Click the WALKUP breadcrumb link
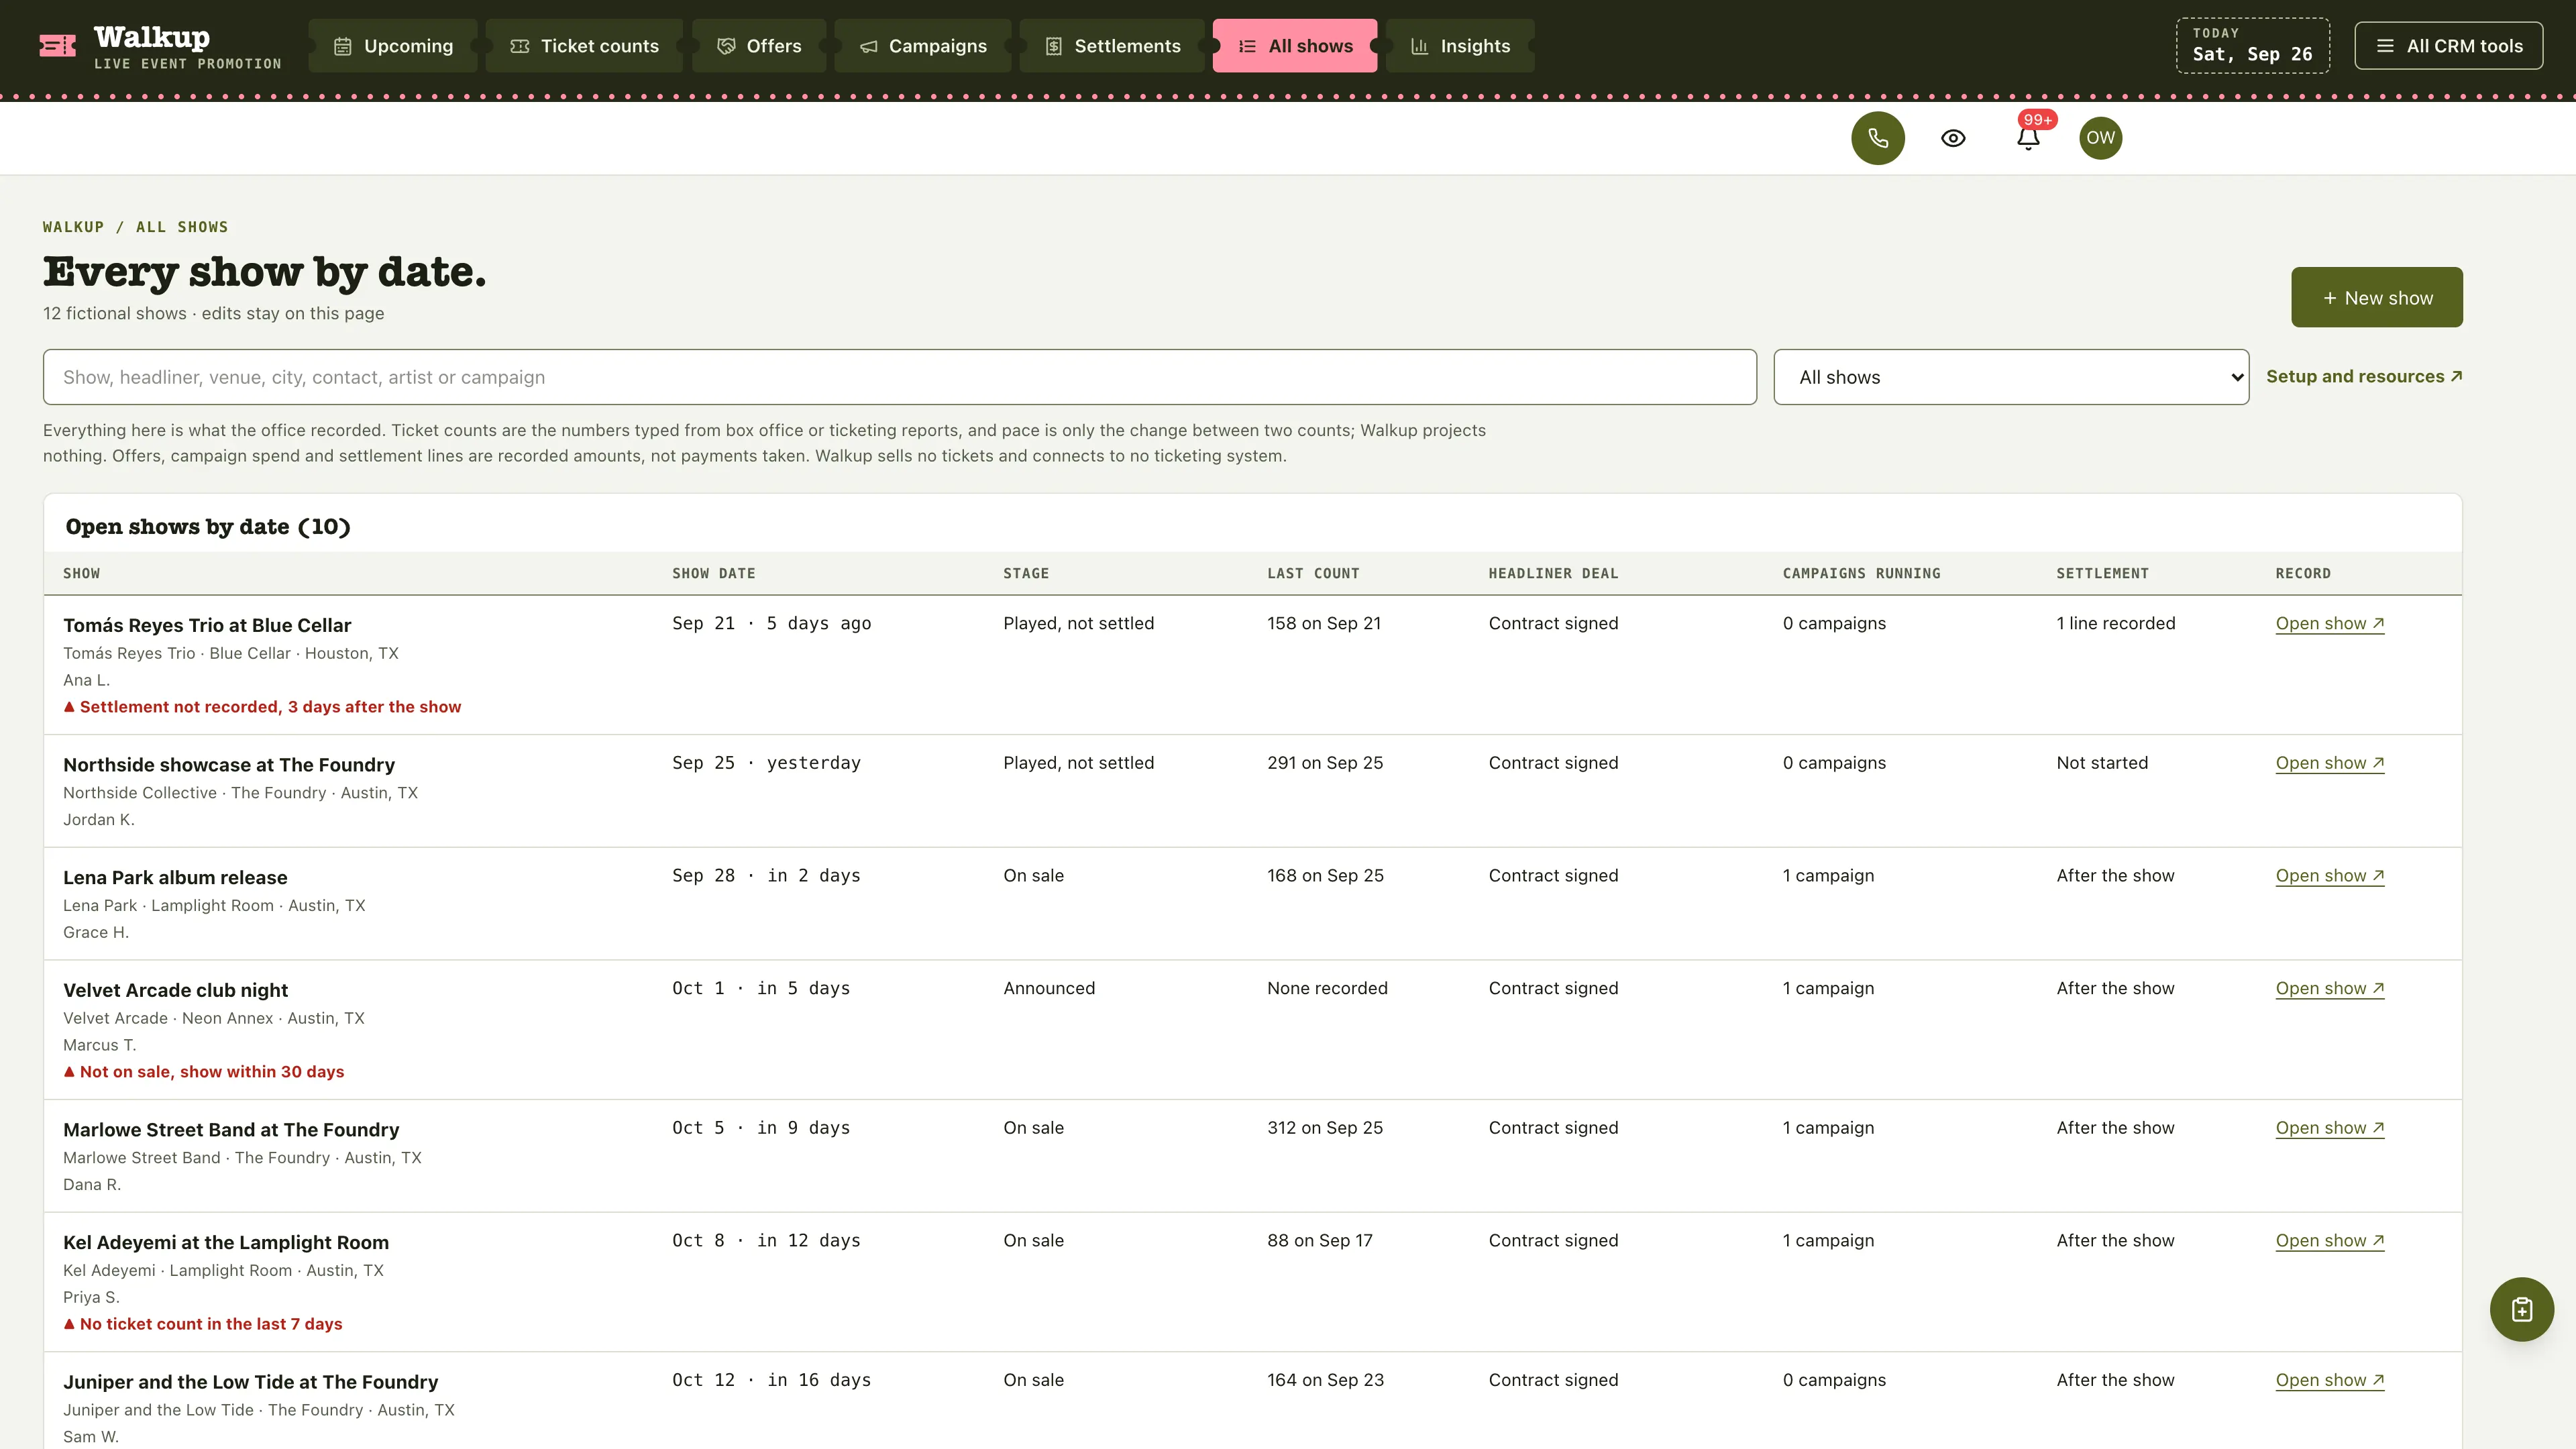 click(x=73, y=227)
